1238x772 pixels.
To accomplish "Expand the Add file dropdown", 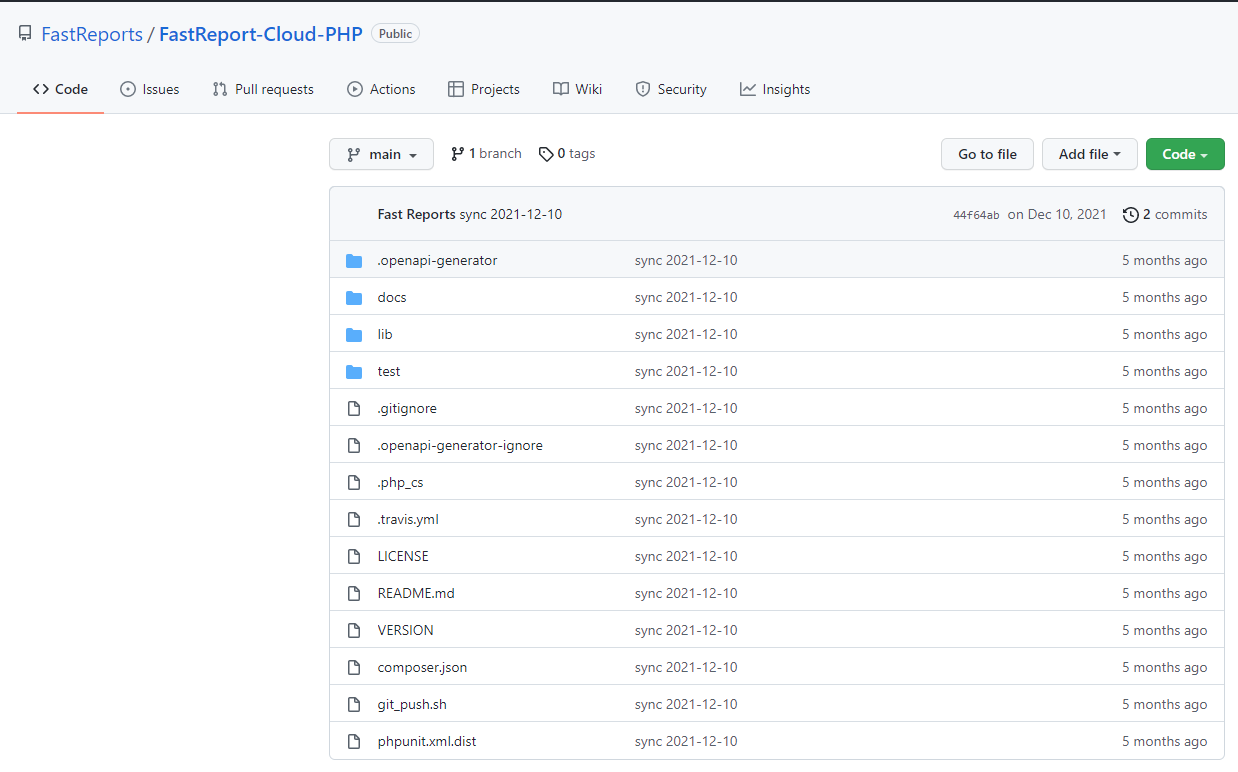I will click(1090, 154).
